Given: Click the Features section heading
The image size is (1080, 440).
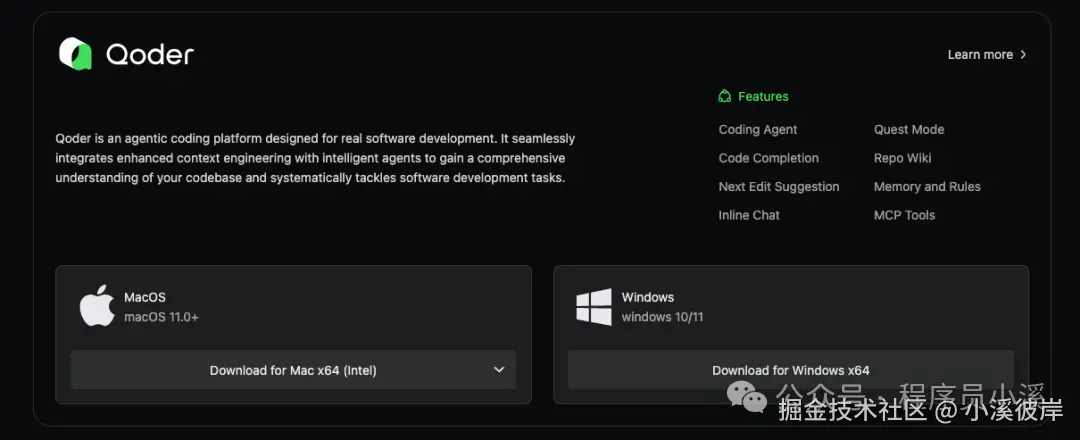Looking at the screenshot, I should [x=763, y=97].
